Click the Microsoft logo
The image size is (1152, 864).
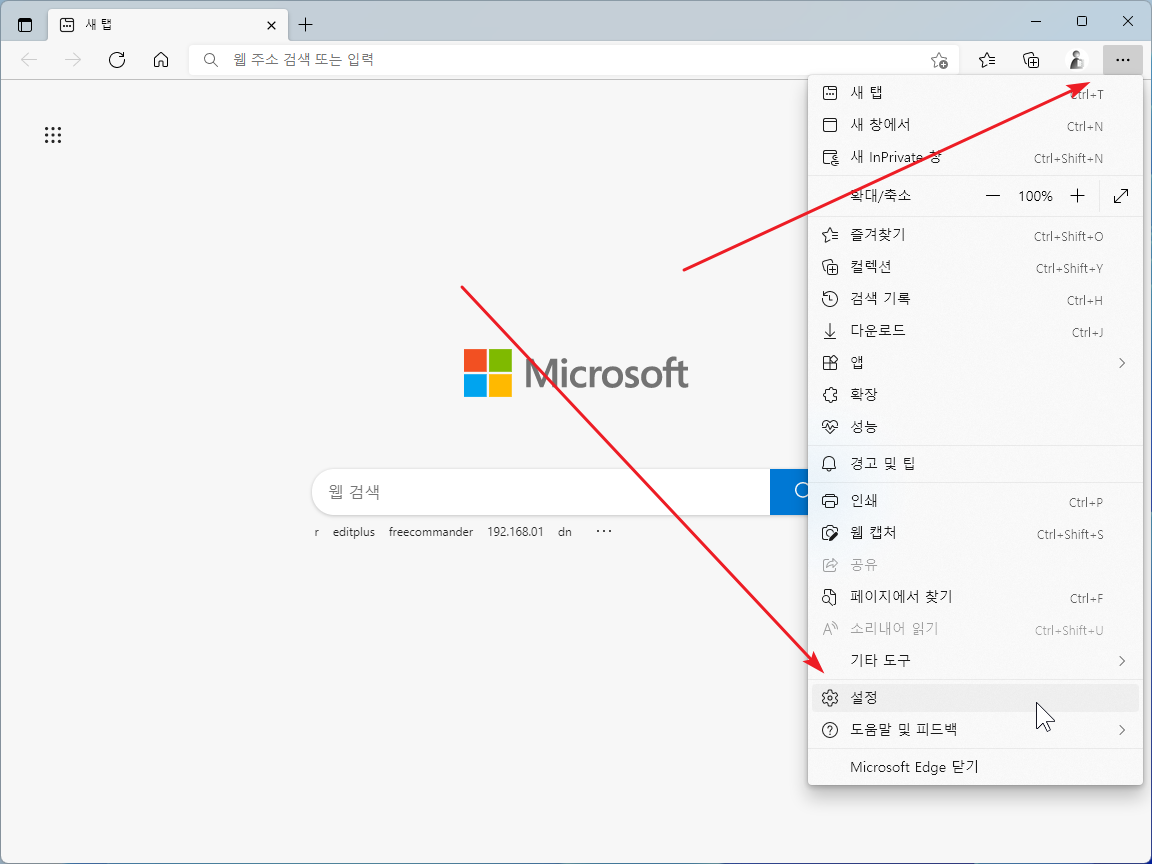point(576,373)
